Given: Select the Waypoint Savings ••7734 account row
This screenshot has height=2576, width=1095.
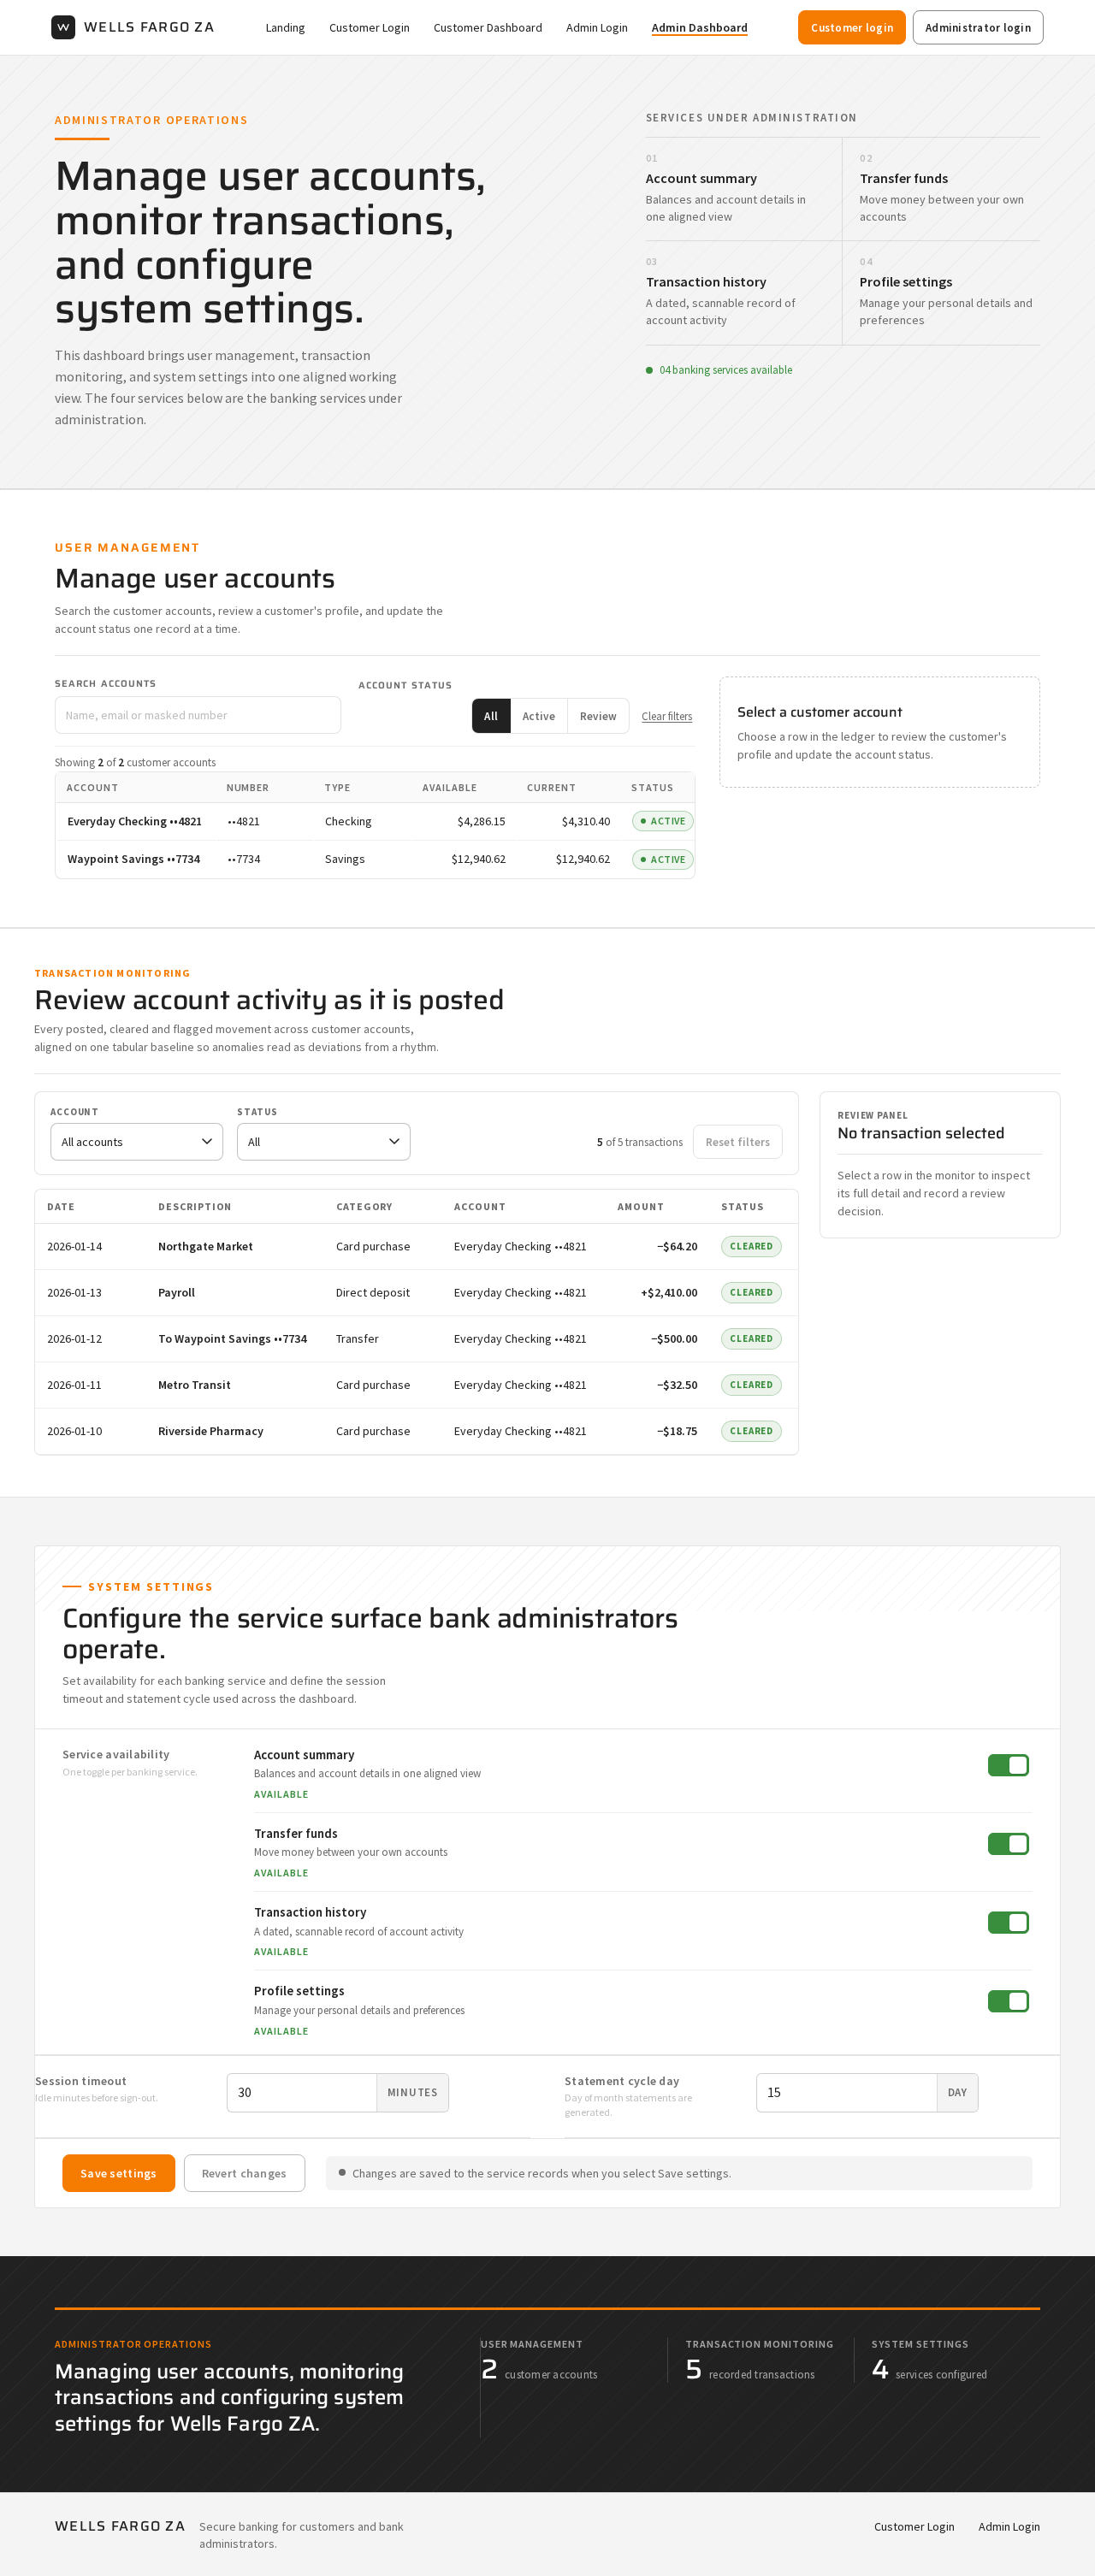Looking at the screenshot, I should pos(375,859).
